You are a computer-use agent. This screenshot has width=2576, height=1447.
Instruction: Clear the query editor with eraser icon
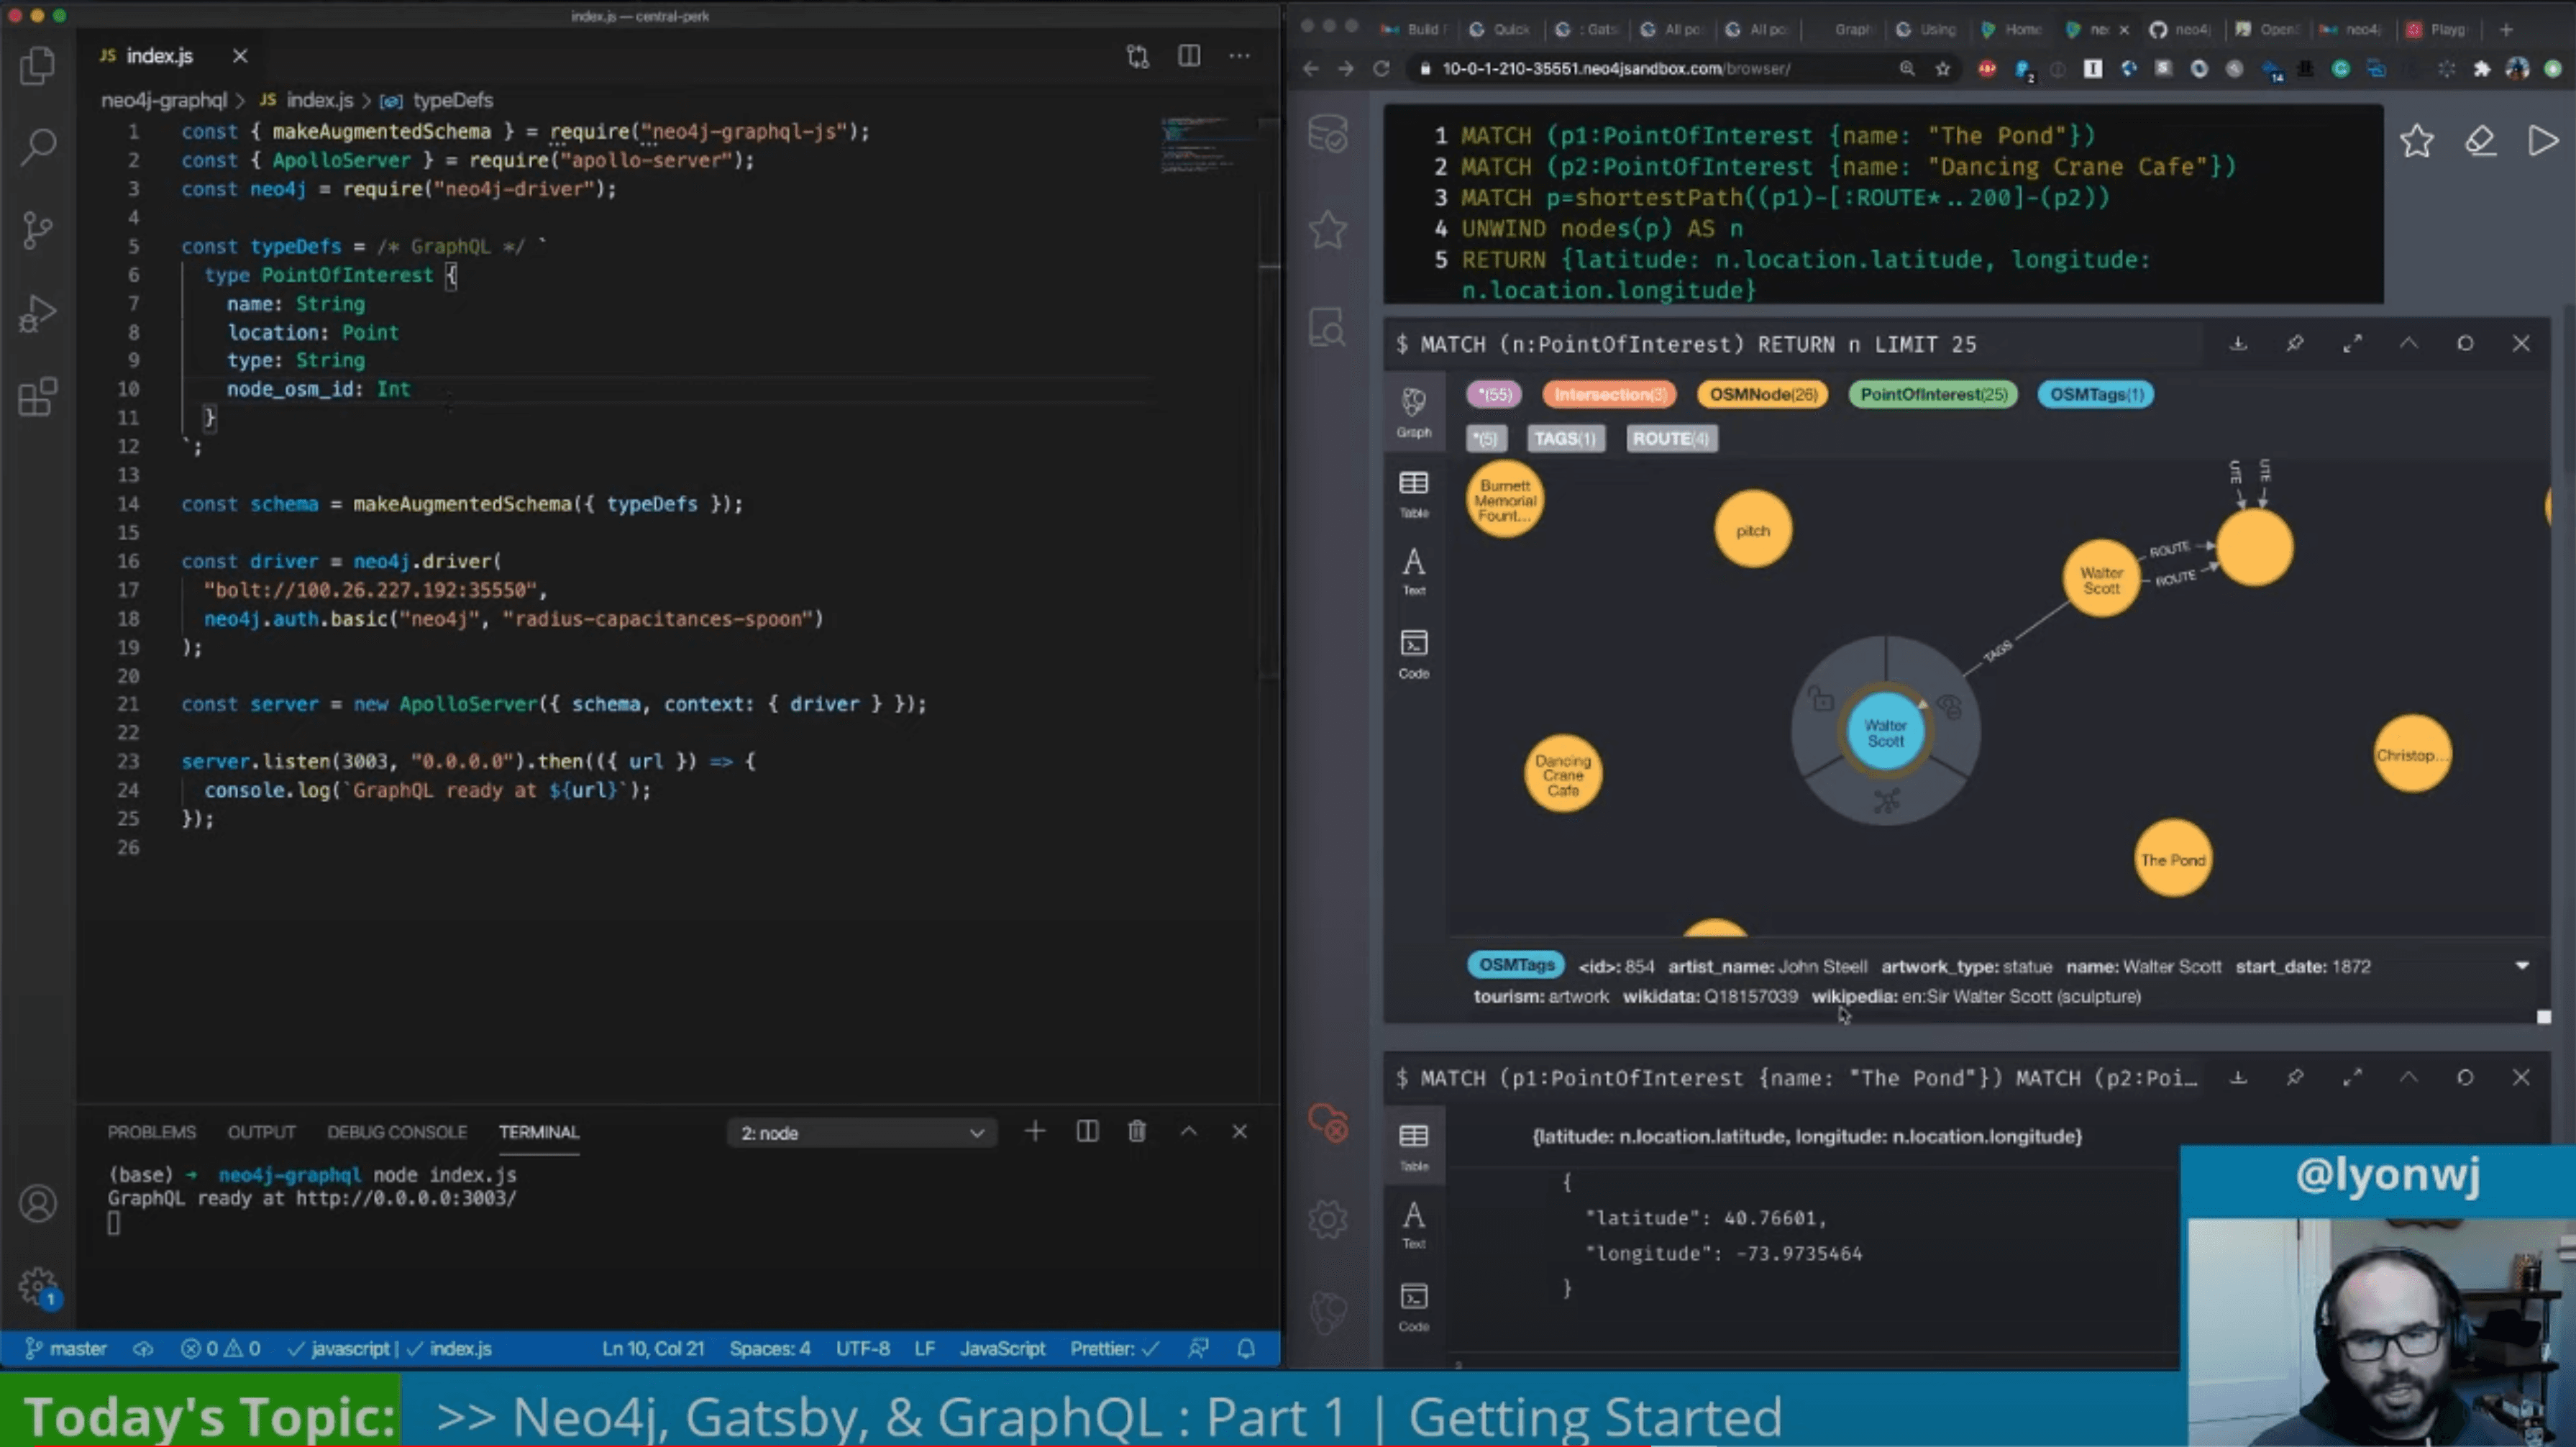2480,141
